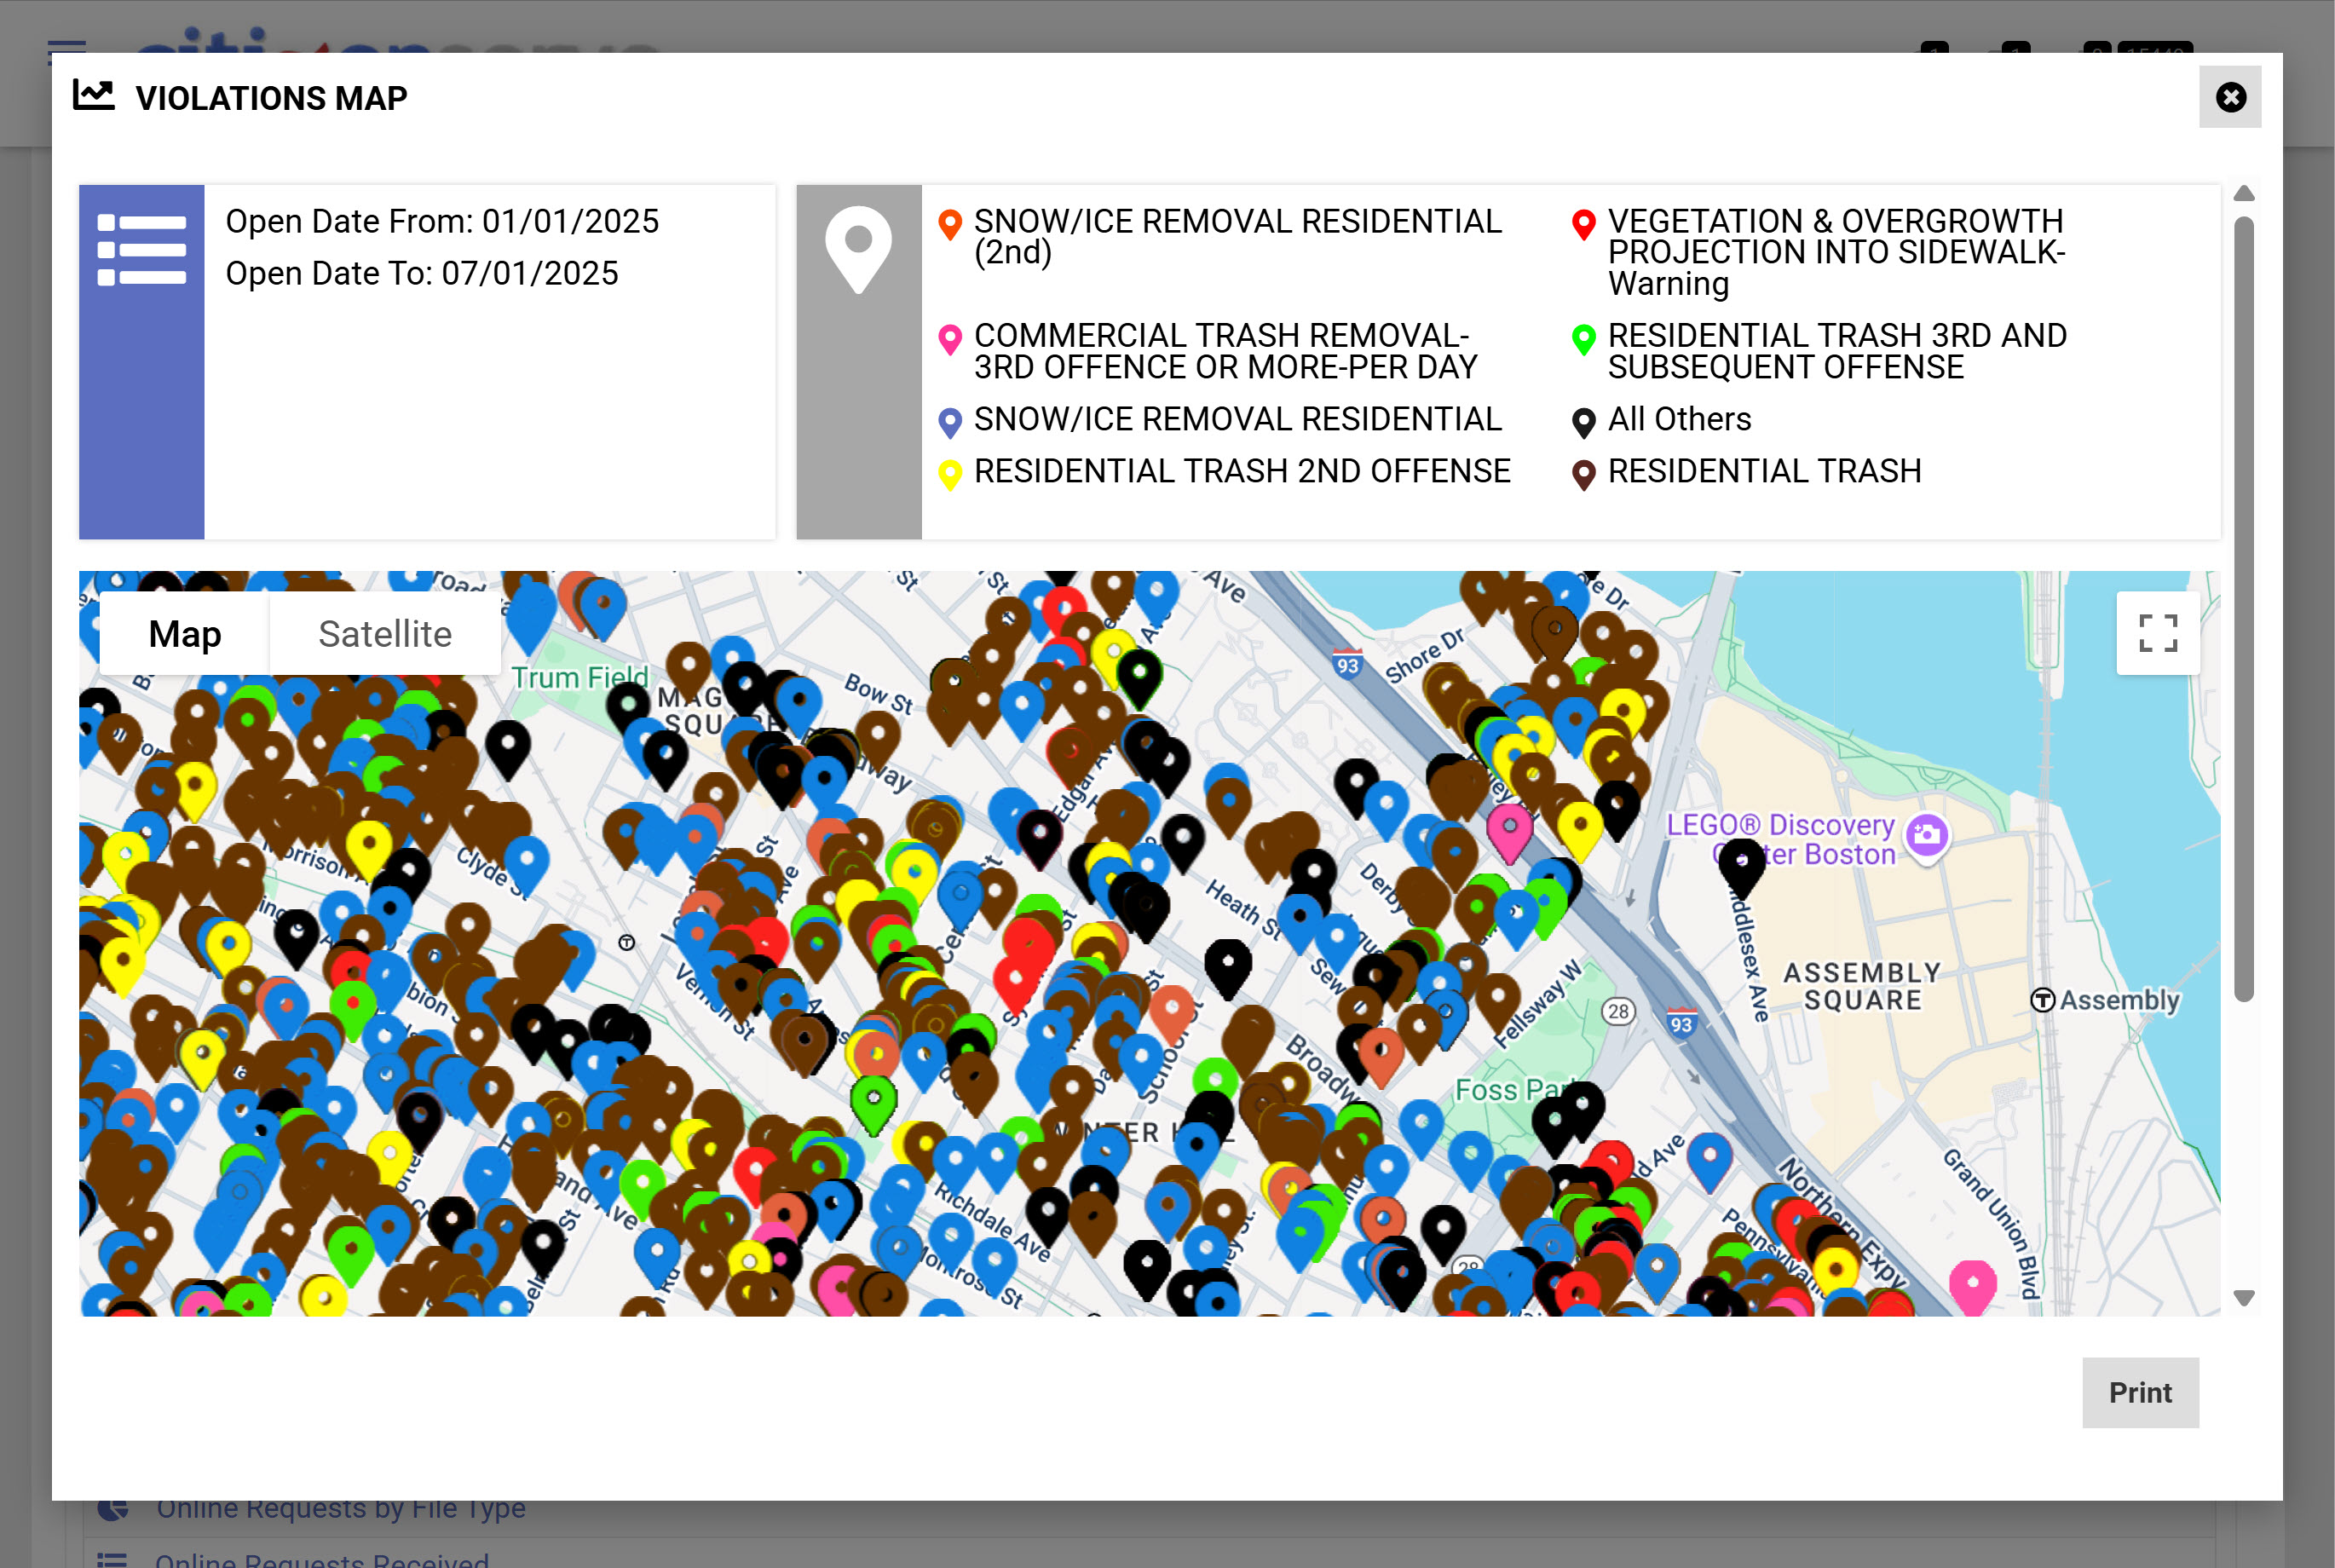Click the list icon in date filter card
Image resolution: width=2335 pixels, height=1568 pixels.
click(142, 250)
